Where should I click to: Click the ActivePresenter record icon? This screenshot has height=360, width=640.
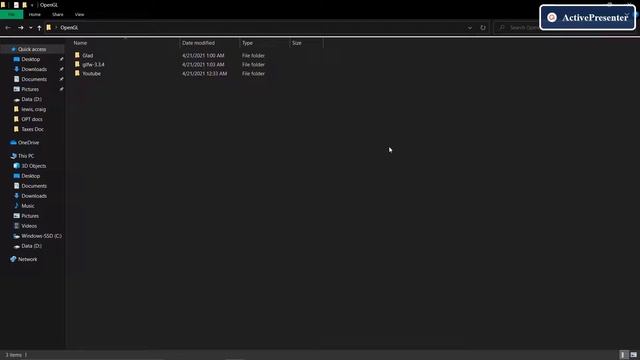552,18
